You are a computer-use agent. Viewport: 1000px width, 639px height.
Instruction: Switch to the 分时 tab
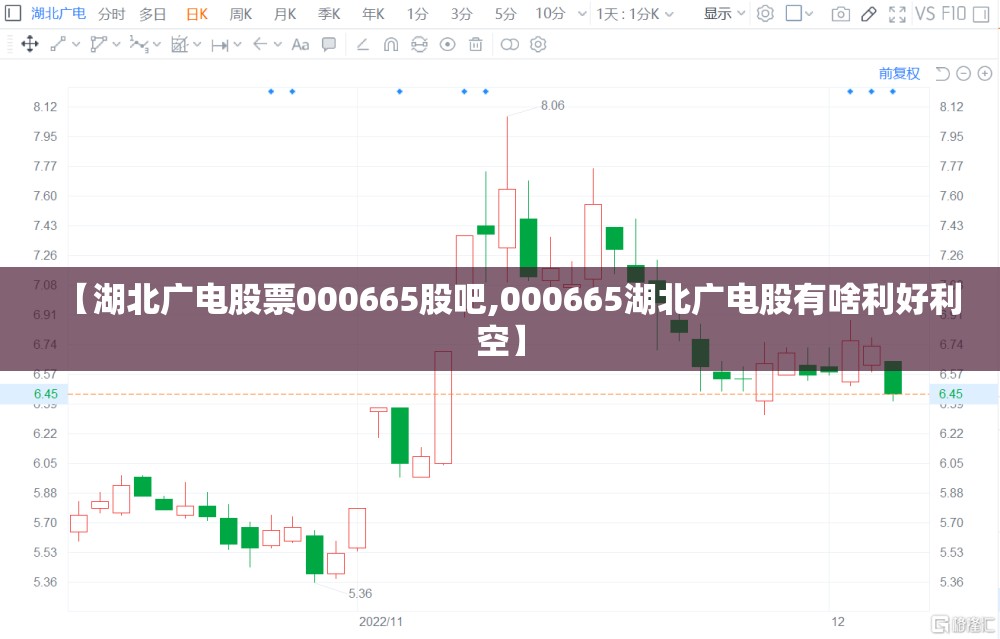[112, 14]
